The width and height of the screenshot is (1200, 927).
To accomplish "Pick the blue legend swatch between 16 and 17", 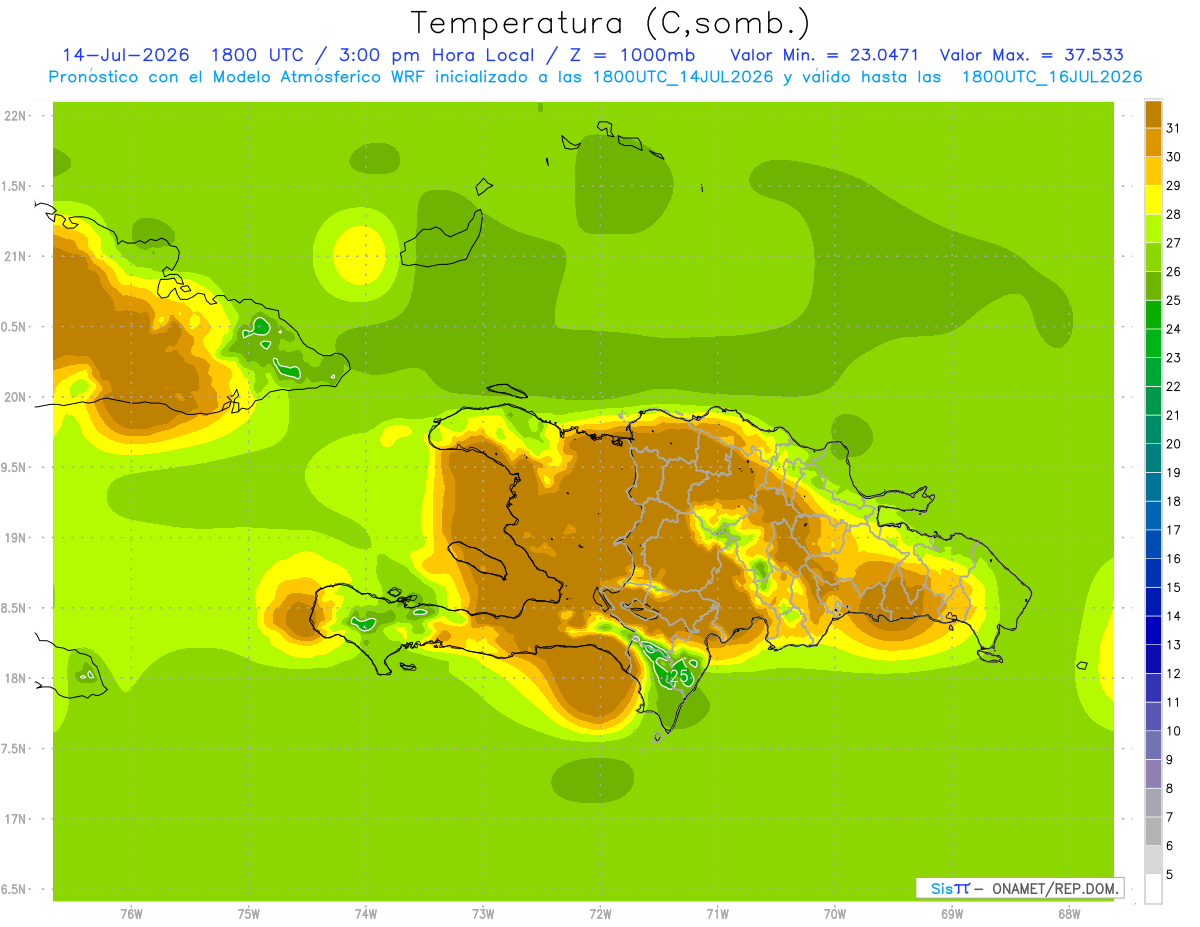I will [1153, 544].
